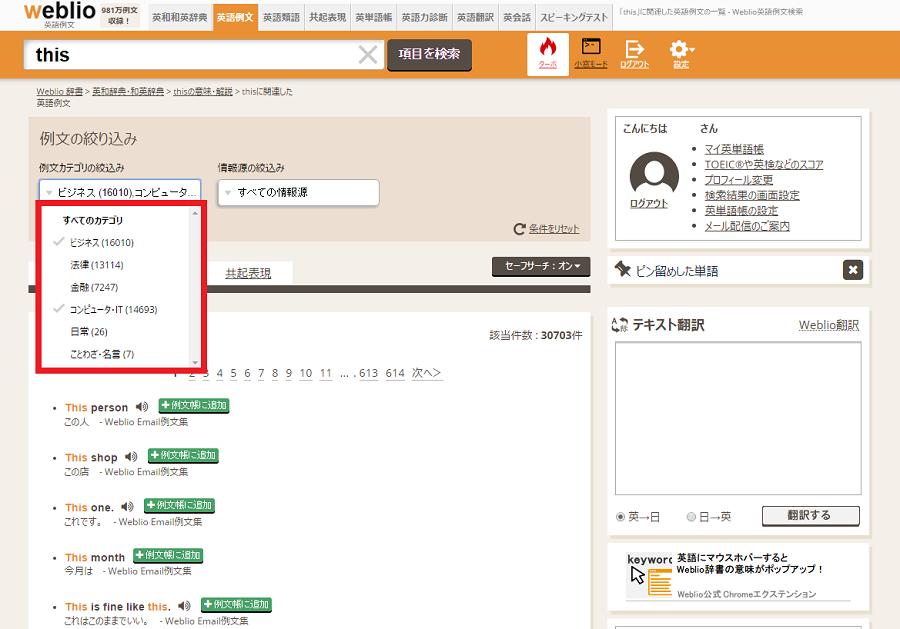Go to next page 次へ＞
This screenshot has width=900, height=629.
click(x=426, y=373)
